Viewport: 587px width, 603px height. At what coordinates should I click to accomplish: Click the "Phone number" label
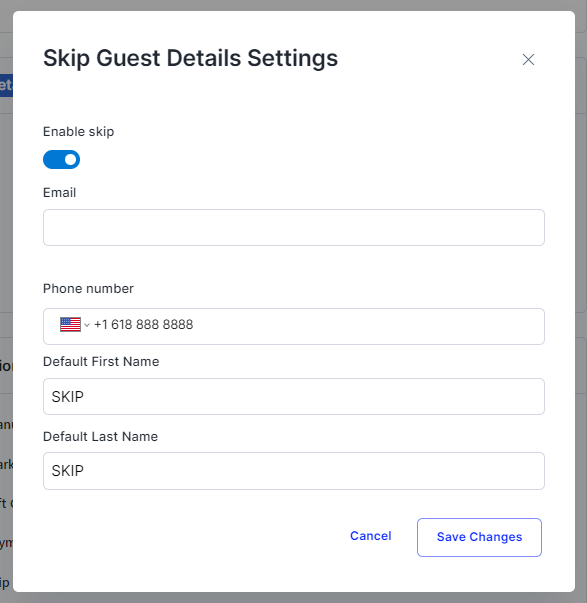(x=88, y=288)
